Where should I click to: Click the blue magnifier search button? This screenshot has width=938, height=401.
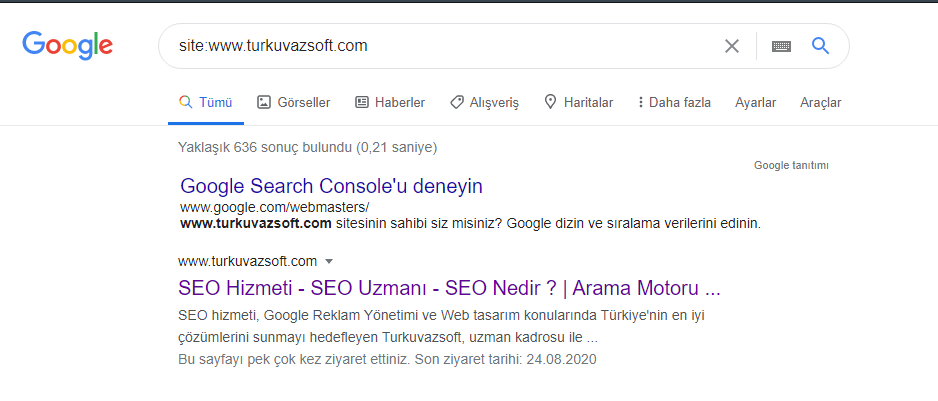pos(820,45)
